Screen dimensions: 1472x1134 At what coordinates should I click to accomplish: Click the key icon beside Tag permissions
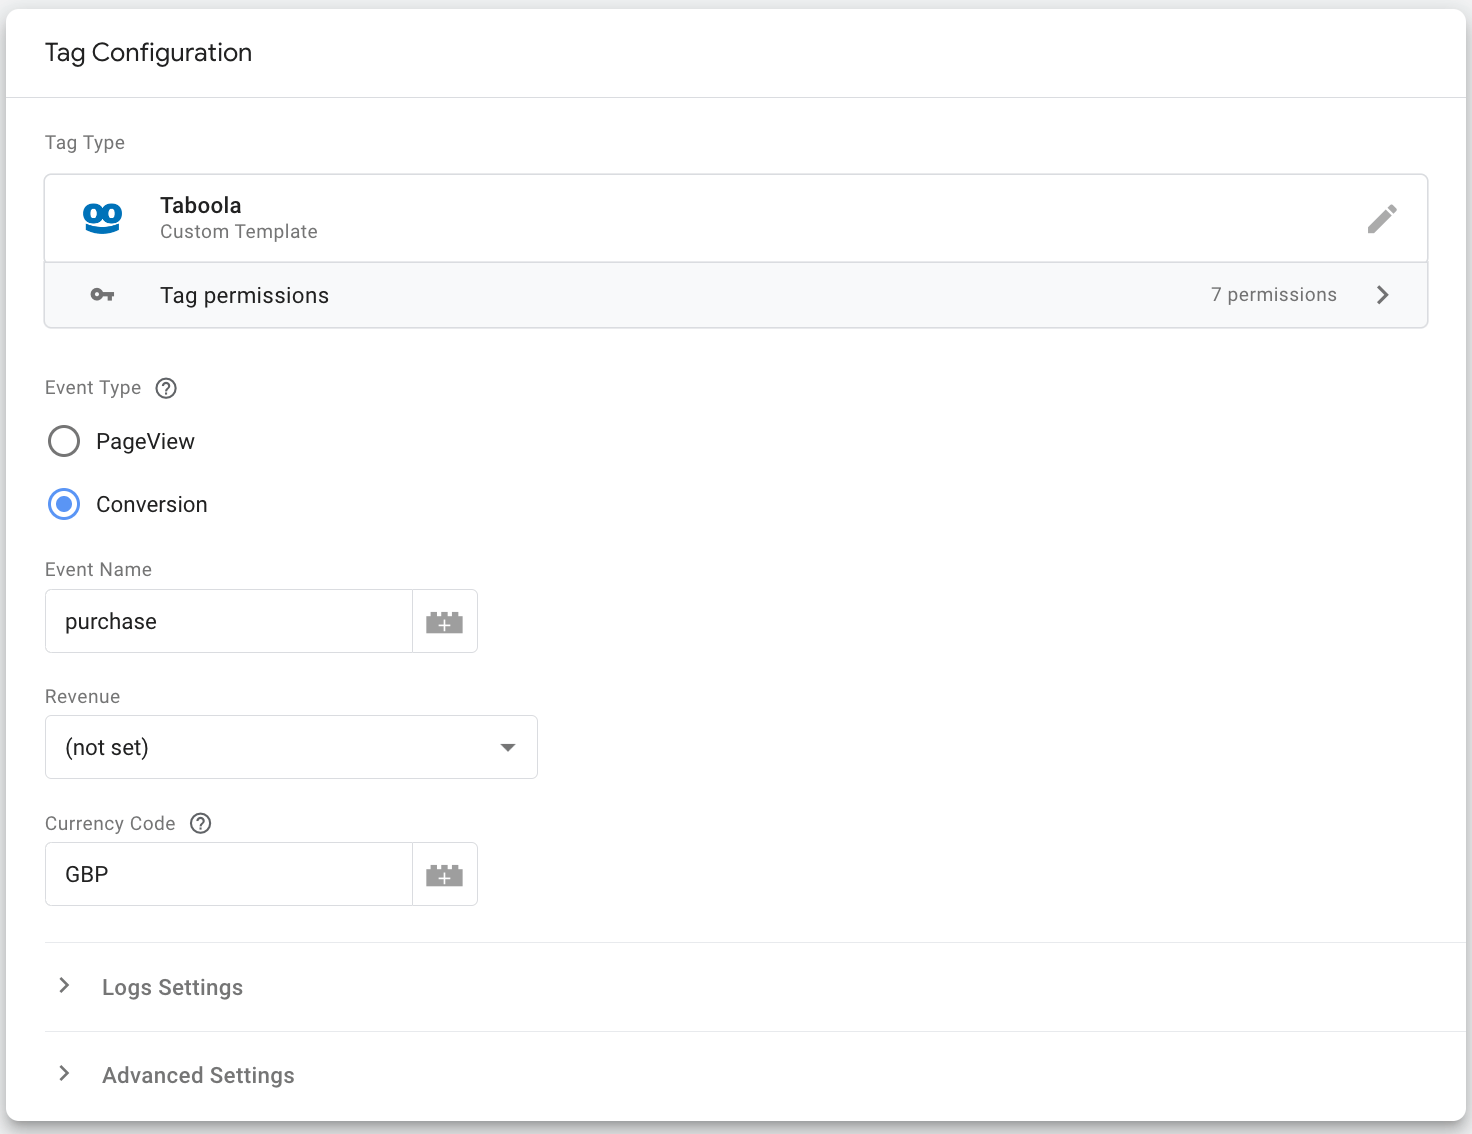tap(102, 295)
